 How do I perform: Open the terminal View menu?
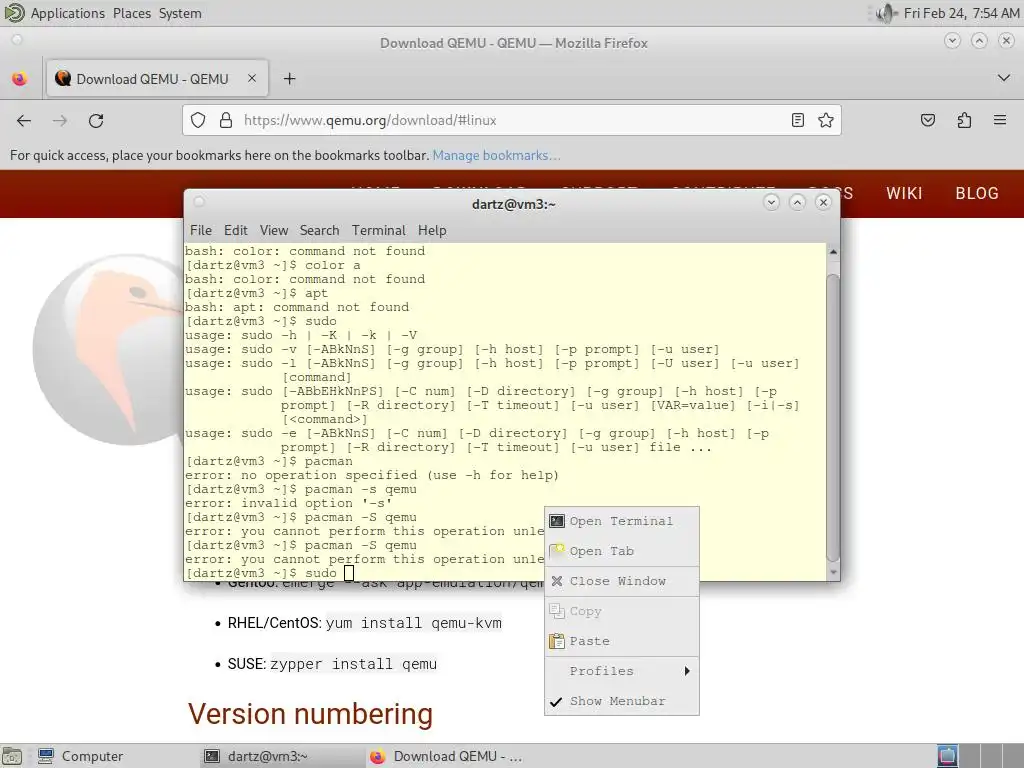click(274, 231)
